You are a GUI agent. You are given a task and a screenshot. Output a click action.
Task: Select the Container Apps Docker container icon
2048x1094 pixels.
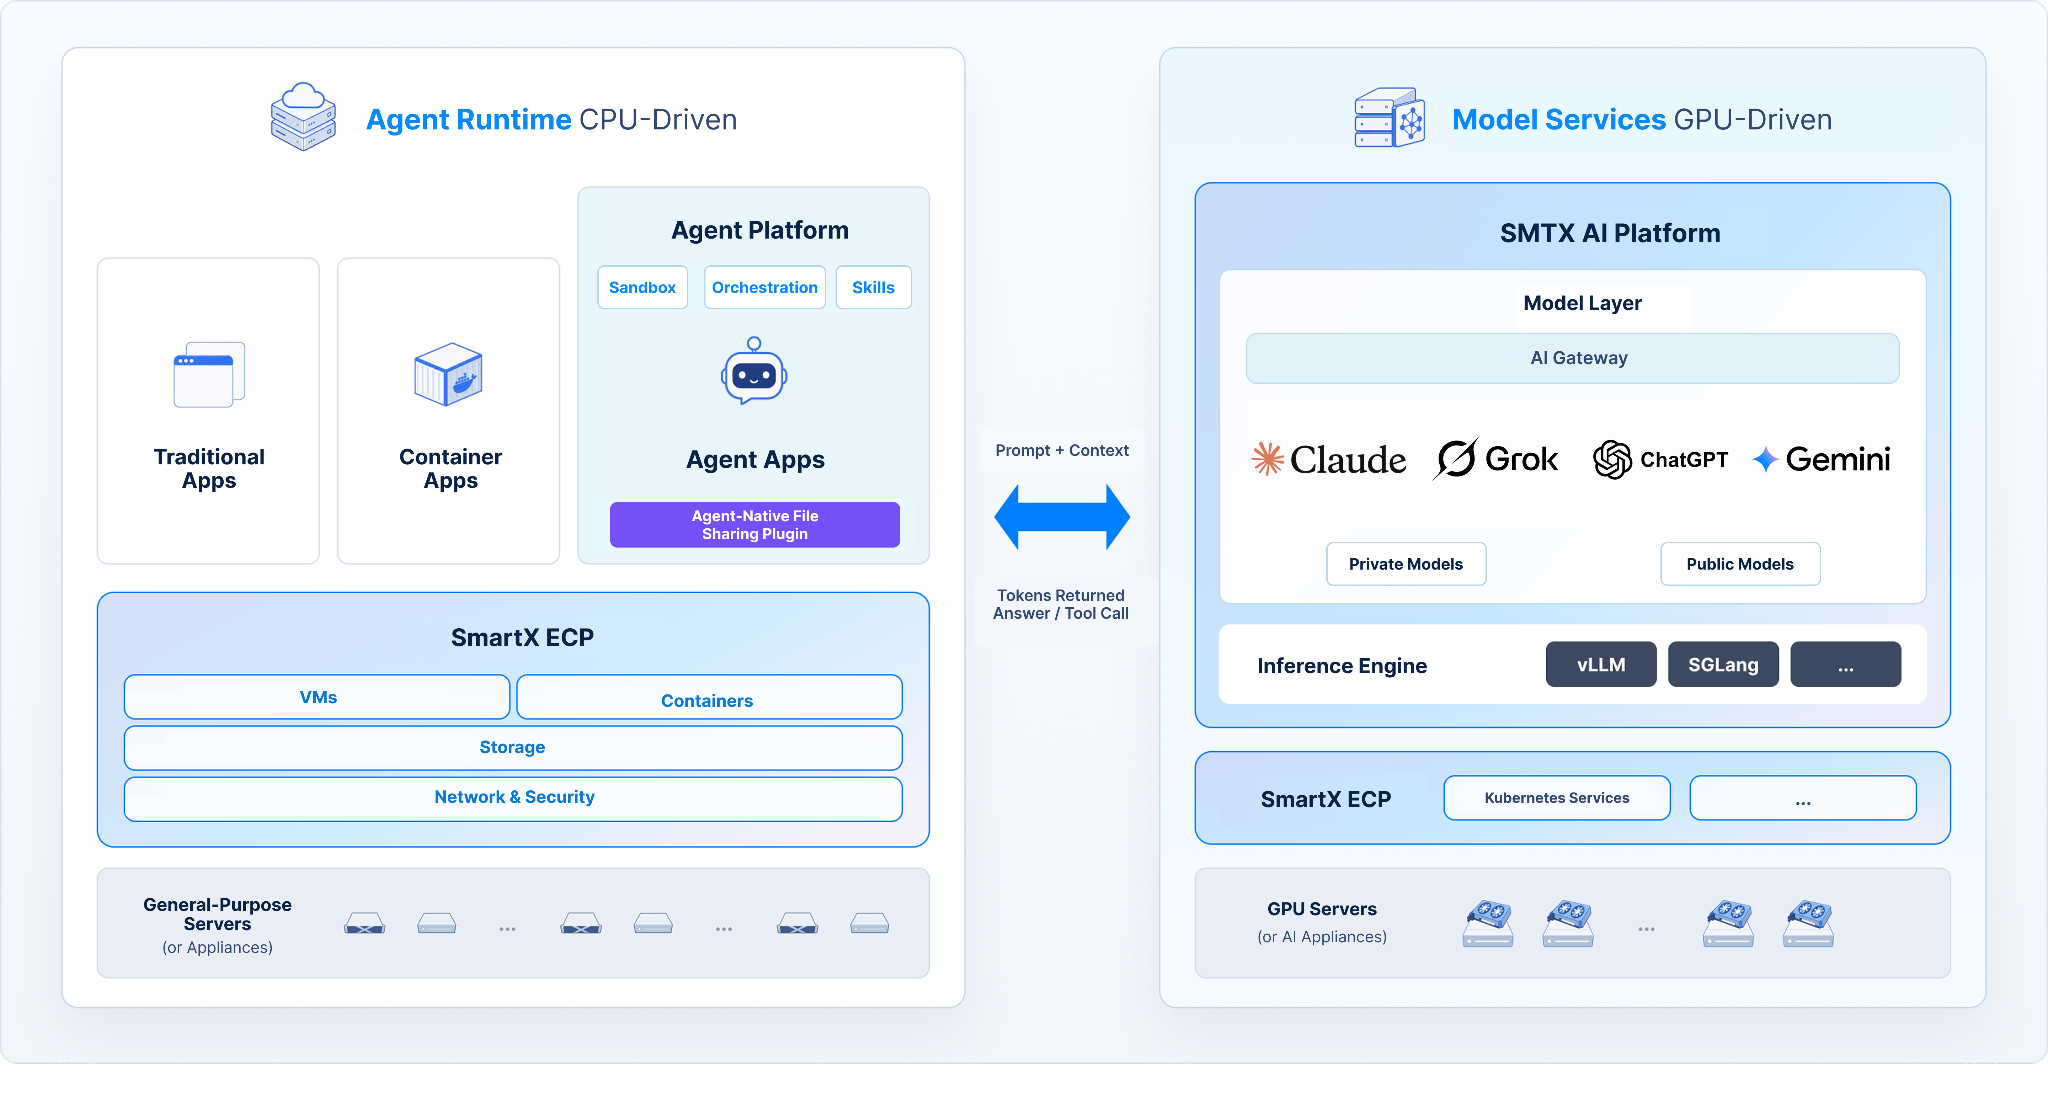click(x=449, y=374)
